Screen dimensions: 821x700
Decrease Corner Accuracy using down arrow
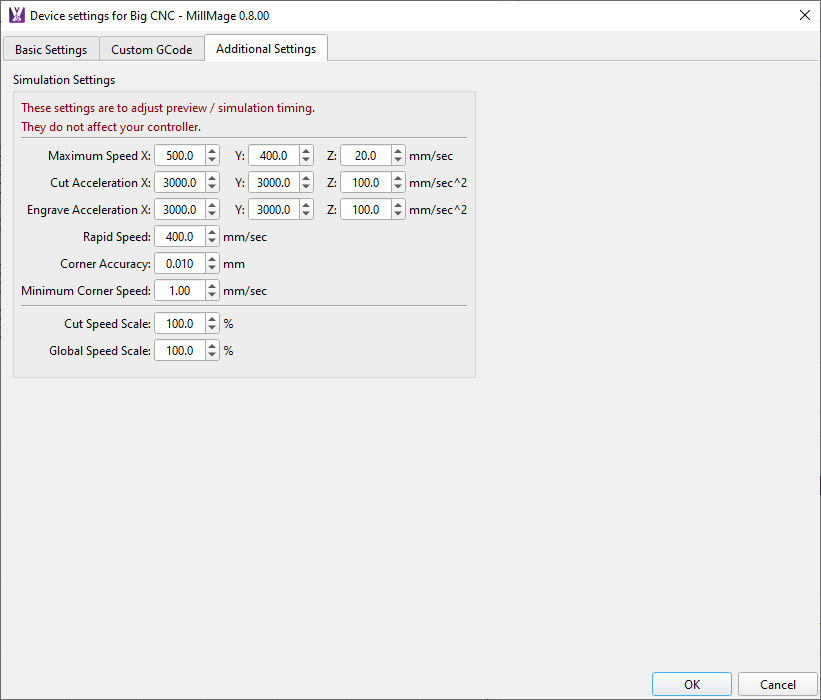[x=212, y=269]
